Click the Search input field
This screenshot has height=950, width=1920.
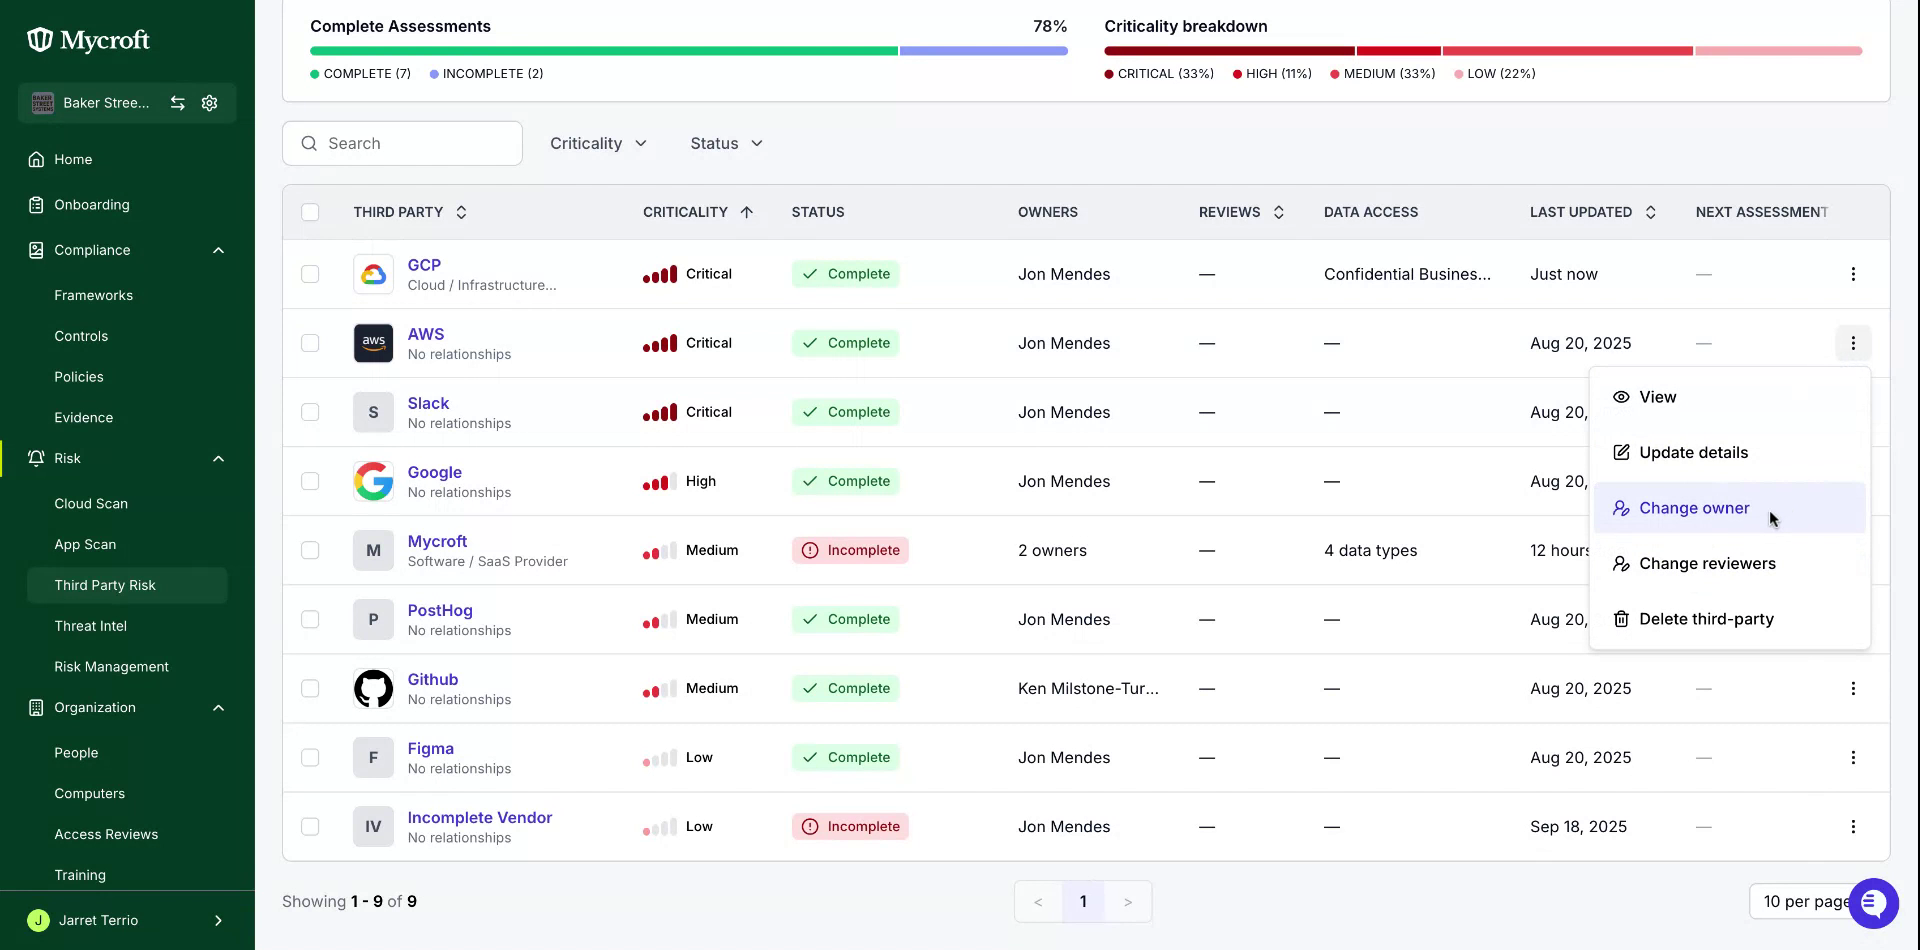point(402,143)
